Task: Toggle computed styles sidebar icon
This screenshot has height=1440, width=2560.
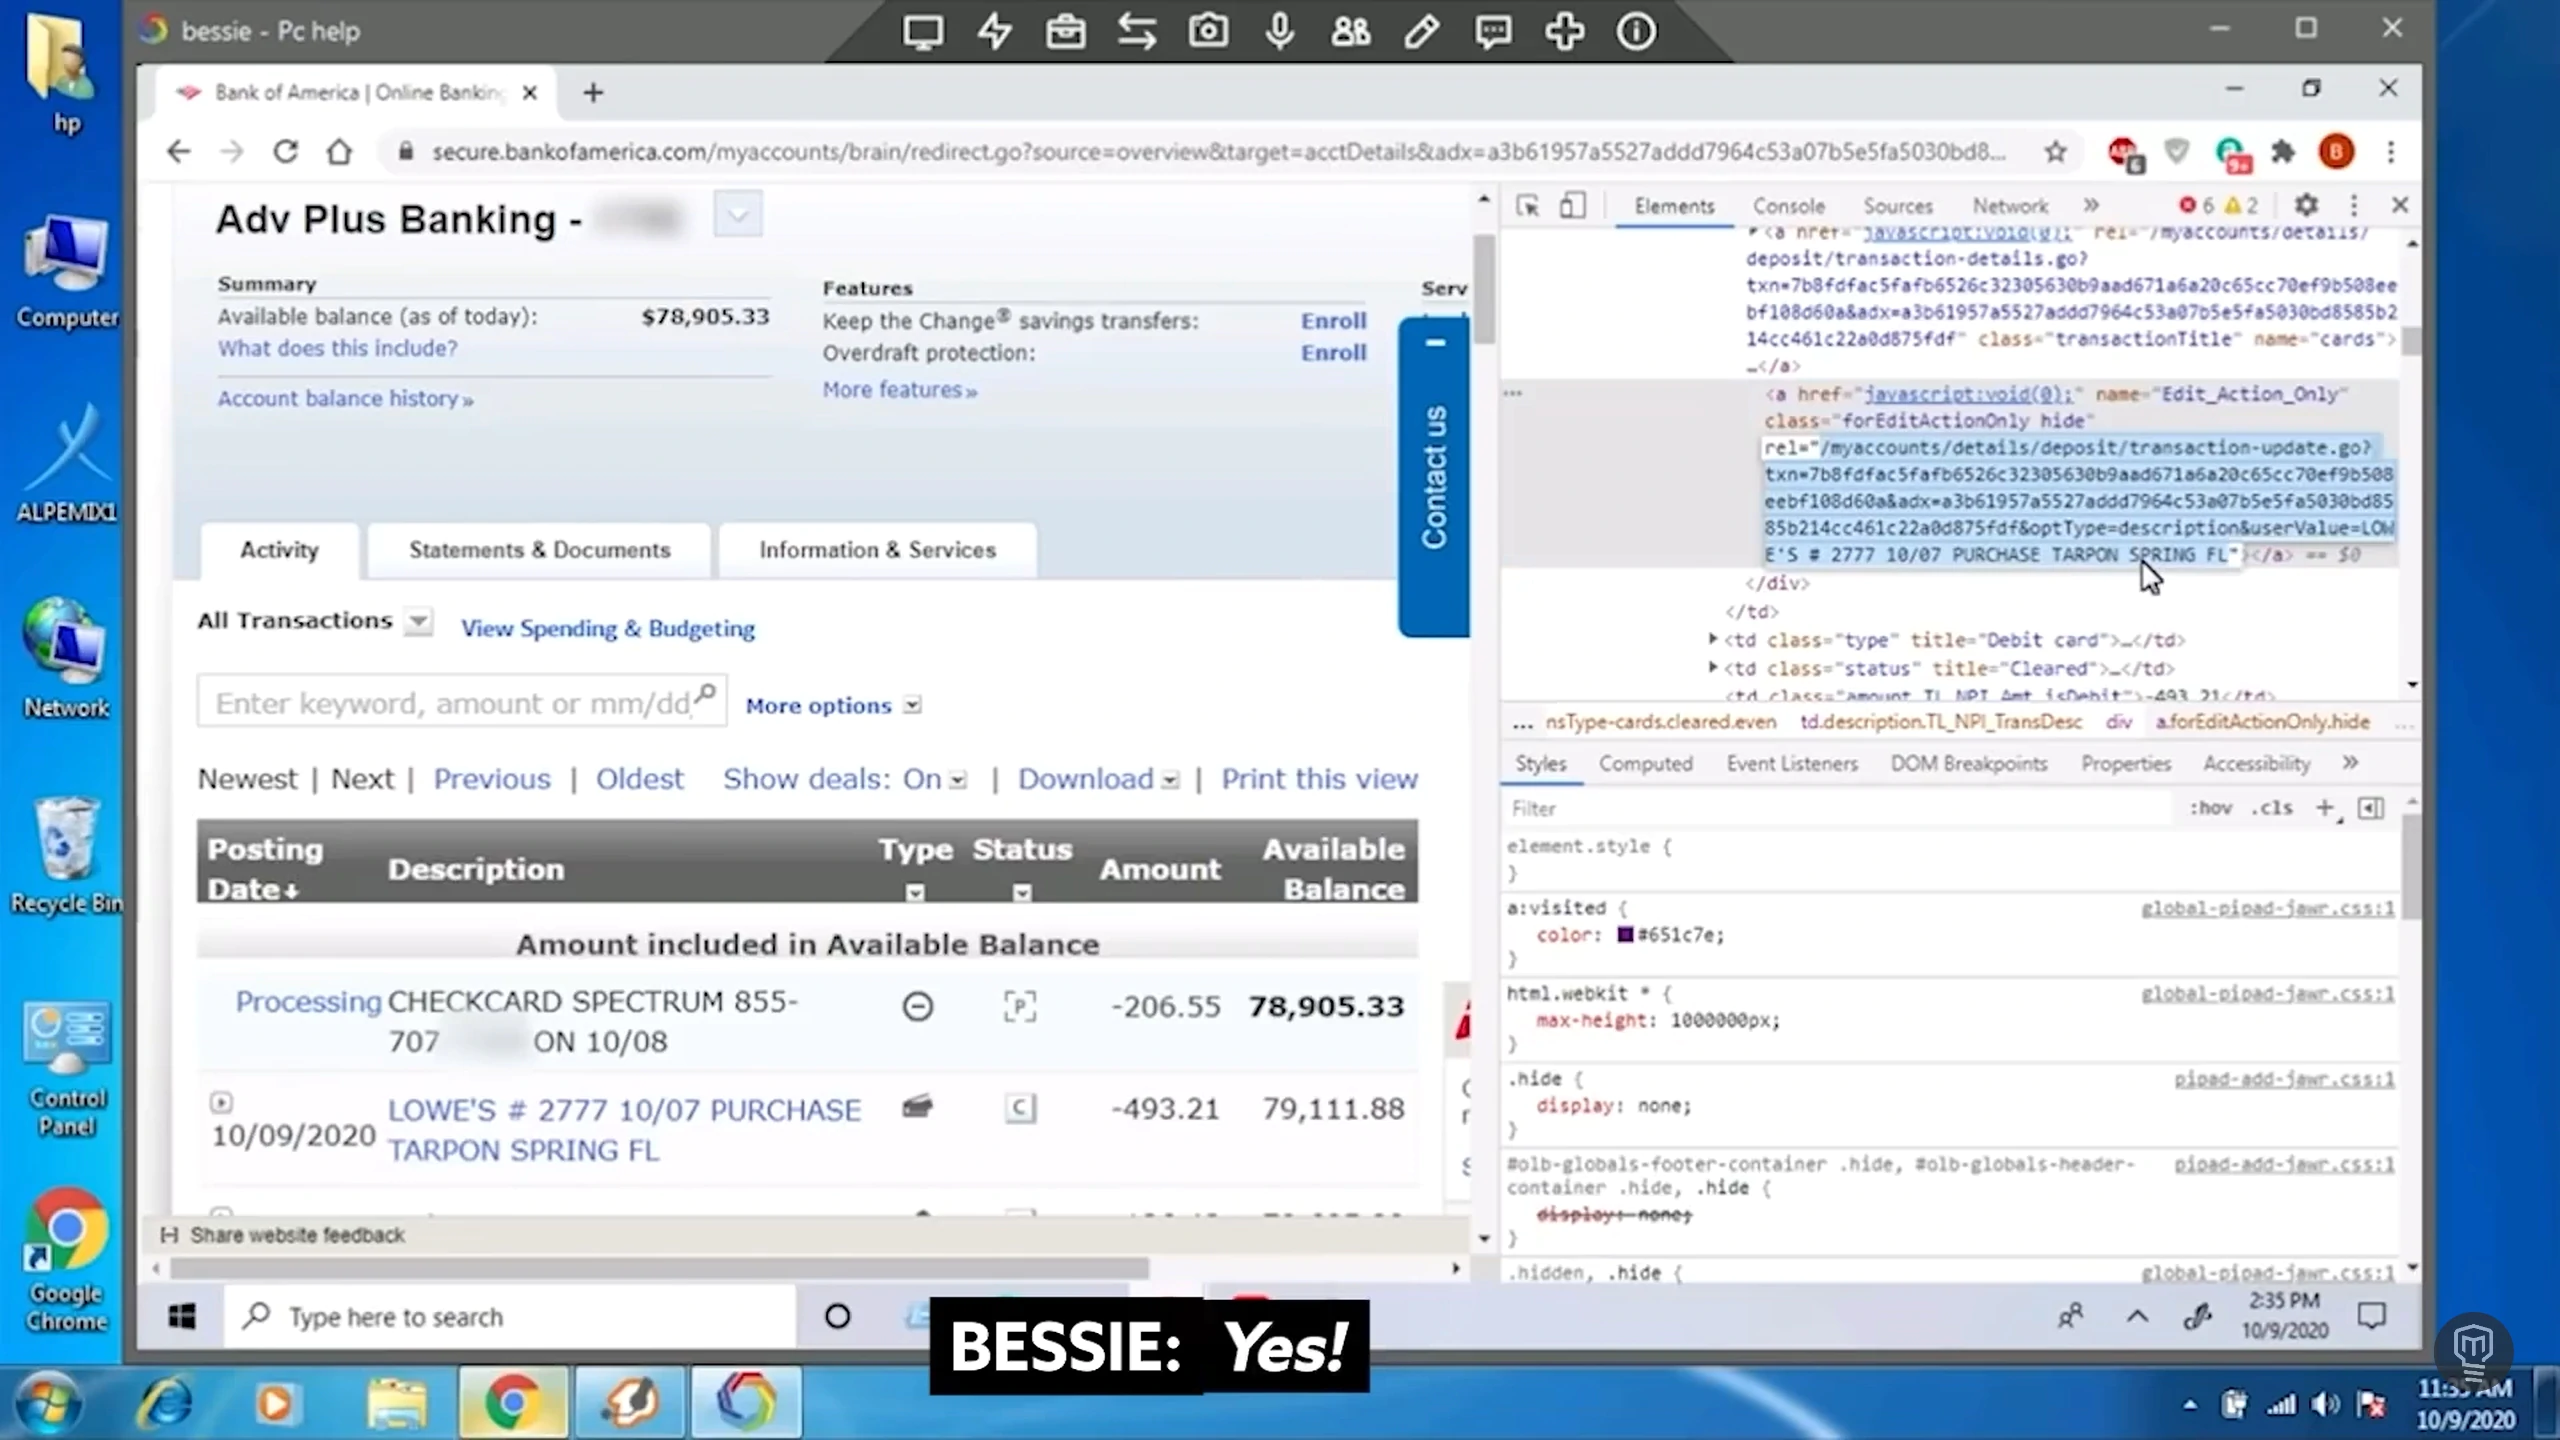Action: point(2370,808)
